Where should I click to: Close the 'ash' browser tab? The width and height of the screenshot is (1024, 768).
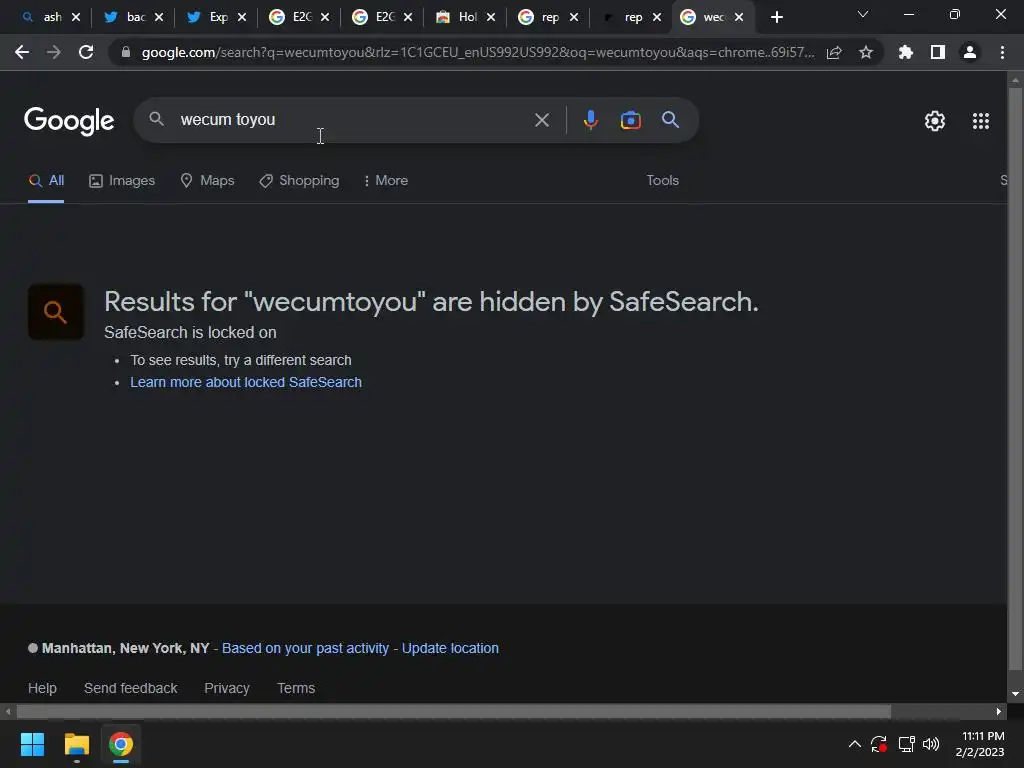[x=76, y=17]
